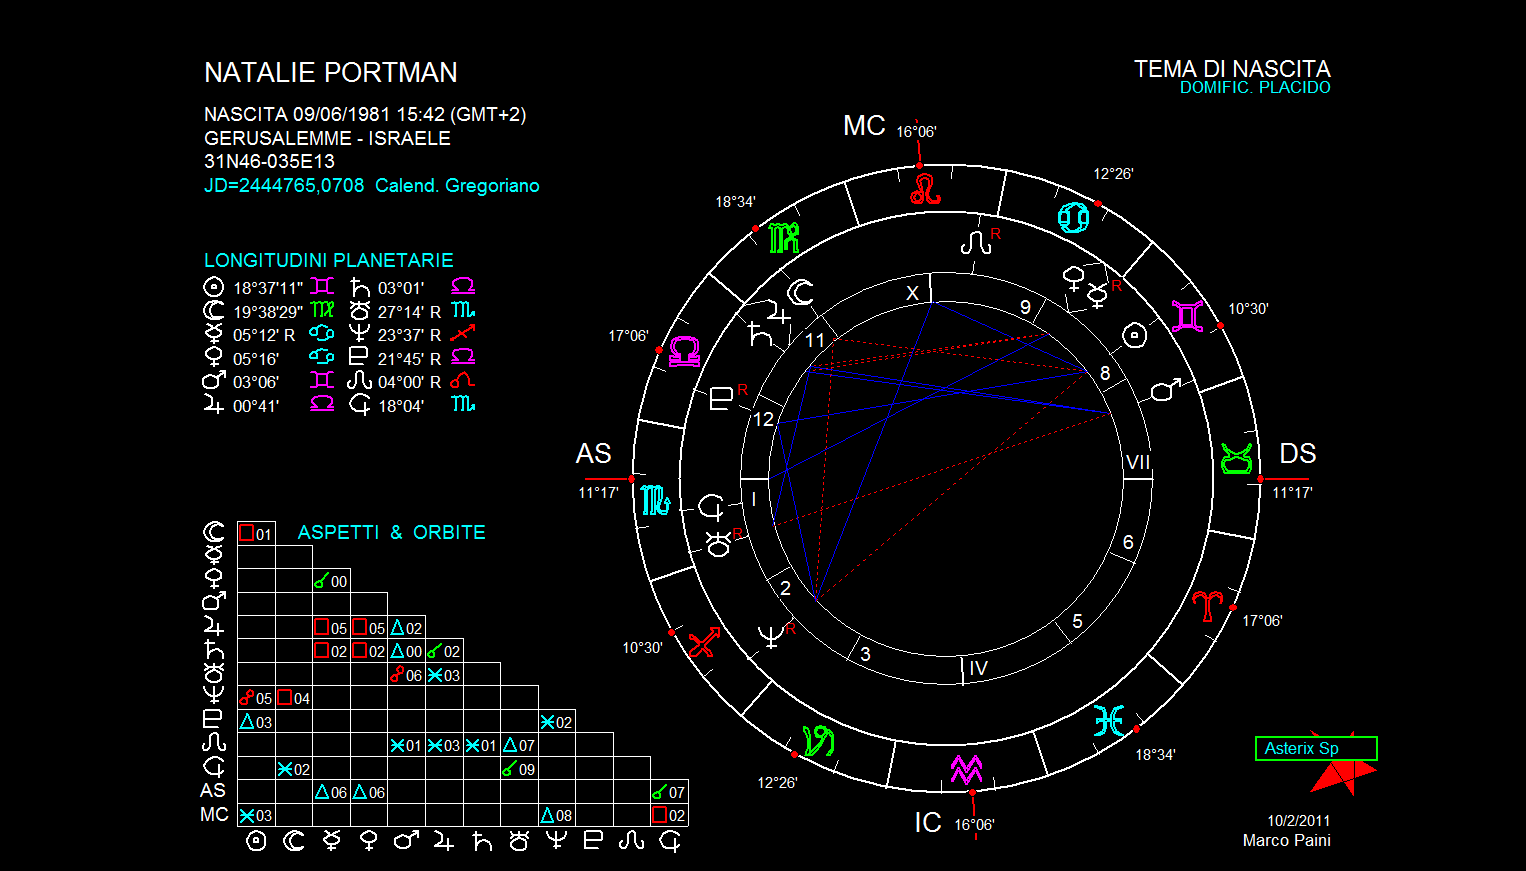This screenshot has width=1526, height=871.
Task: Select the 'GERUSALEMME - ISRAELE' location text
Action: tap(327, 138)
